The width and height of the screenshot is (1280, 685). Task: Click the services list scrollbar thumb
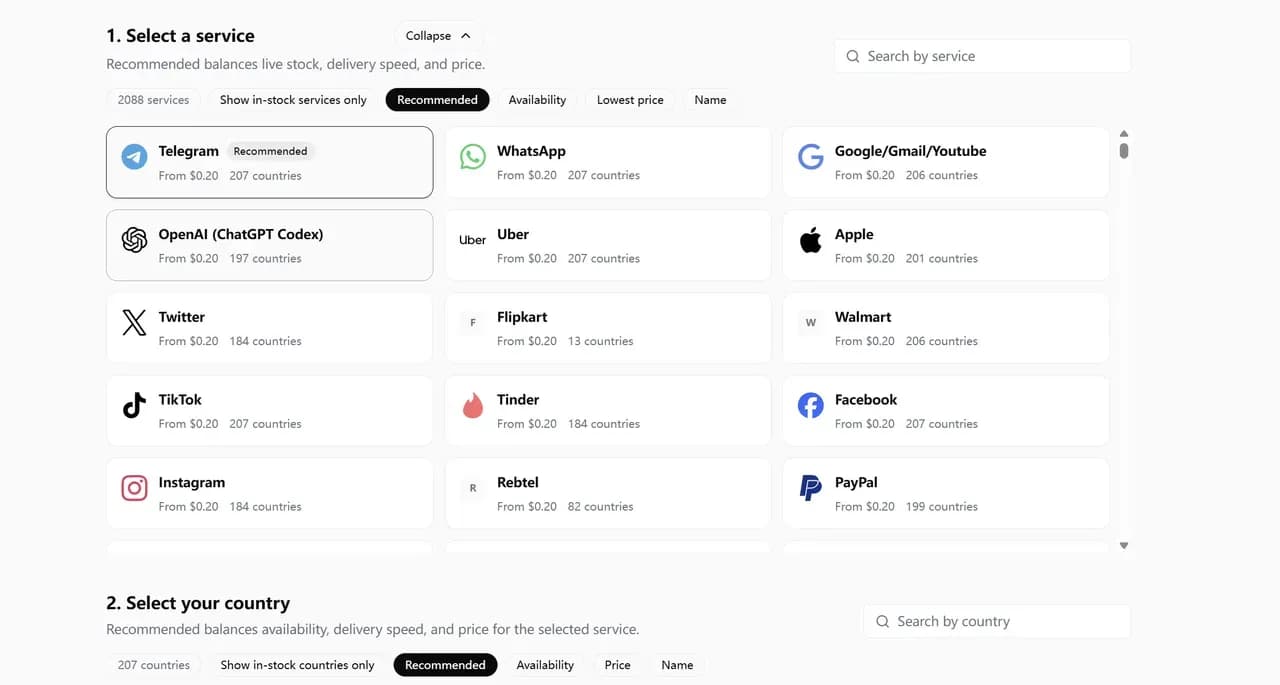[x=1124, y=150]
